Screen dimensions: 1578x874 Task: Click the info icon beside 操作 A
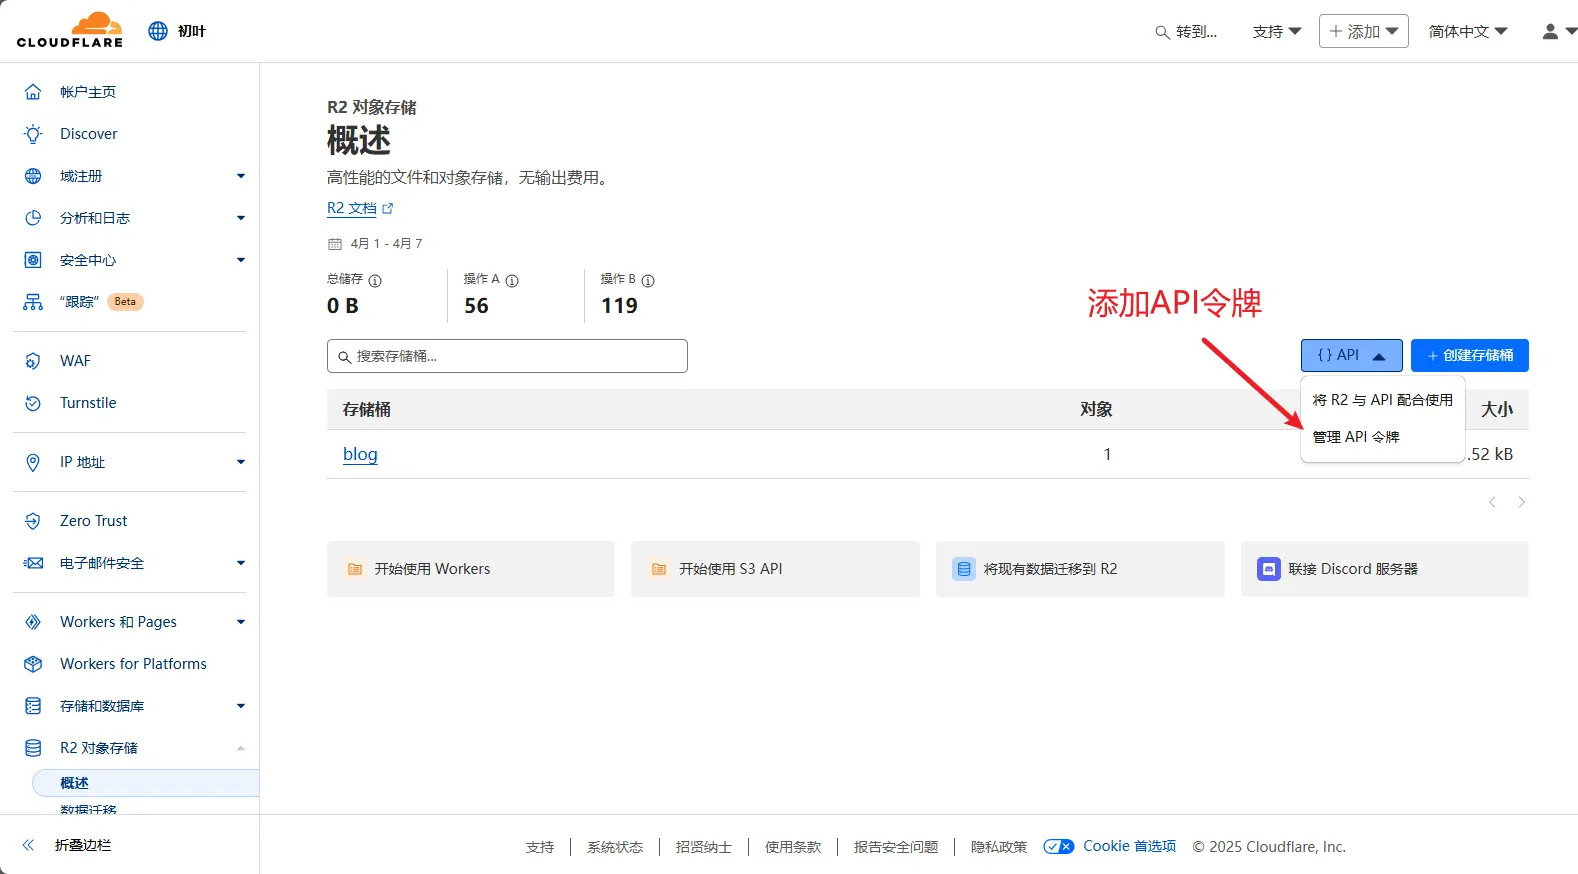tap(512, 281)
